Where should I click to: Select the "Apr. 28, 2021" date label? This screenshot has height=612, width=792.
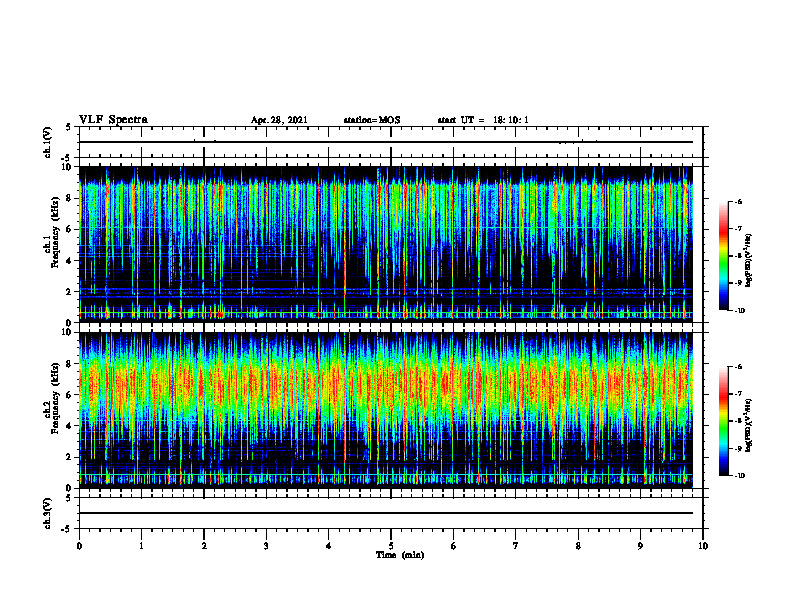(x=279, y=120)
